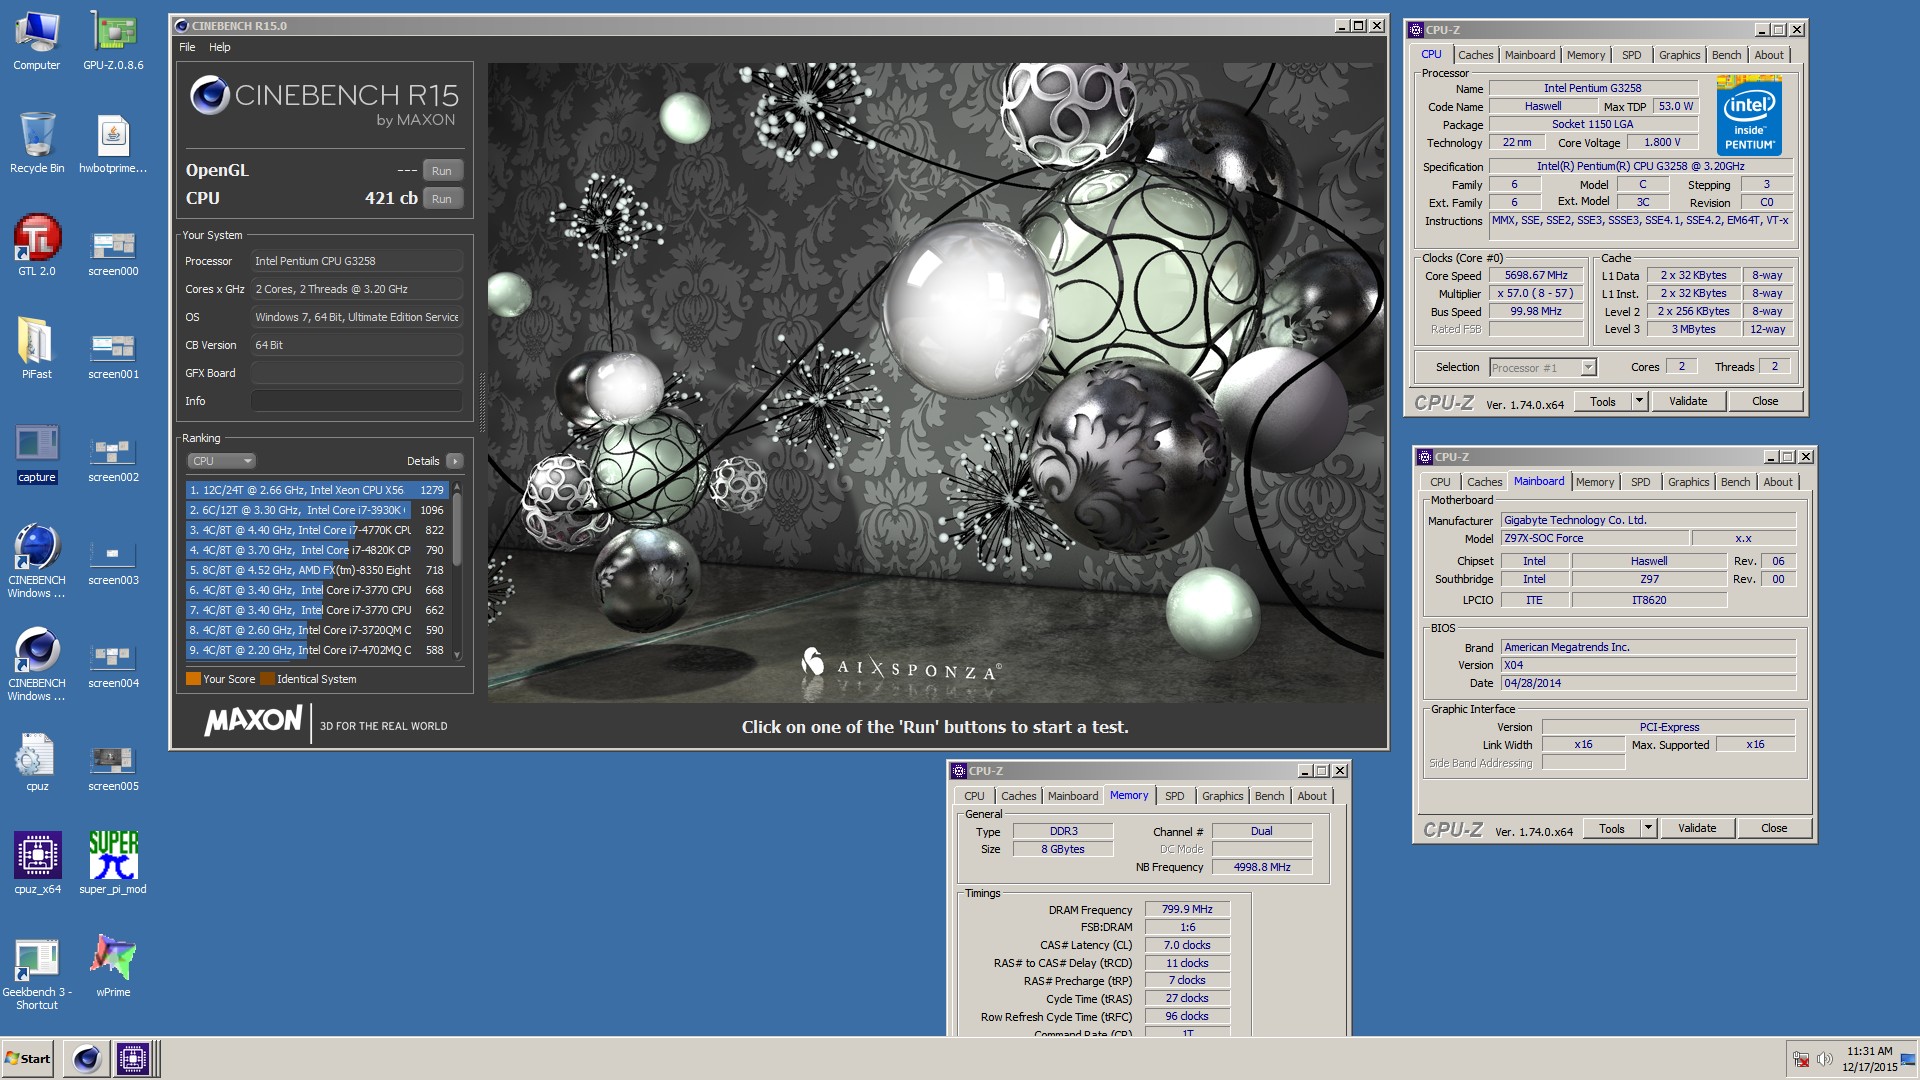Click the network icon in system tray
The height and width of the screenshot is (1080, 1920).
coord(1801,1059)
